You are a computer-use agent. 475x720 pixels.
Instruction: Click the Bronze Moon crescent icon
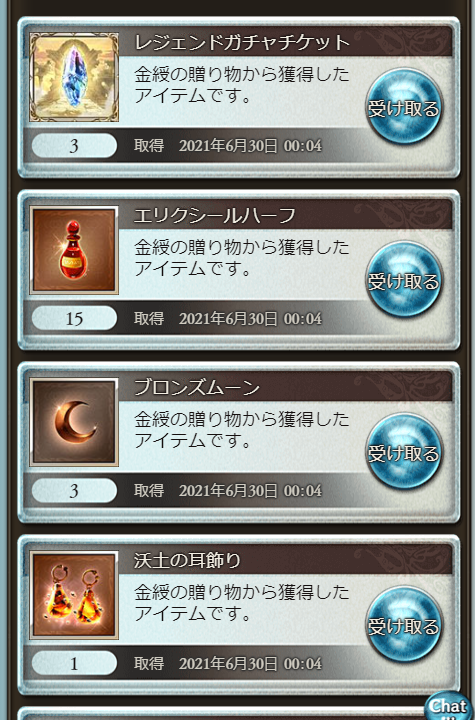click(74, 422)
